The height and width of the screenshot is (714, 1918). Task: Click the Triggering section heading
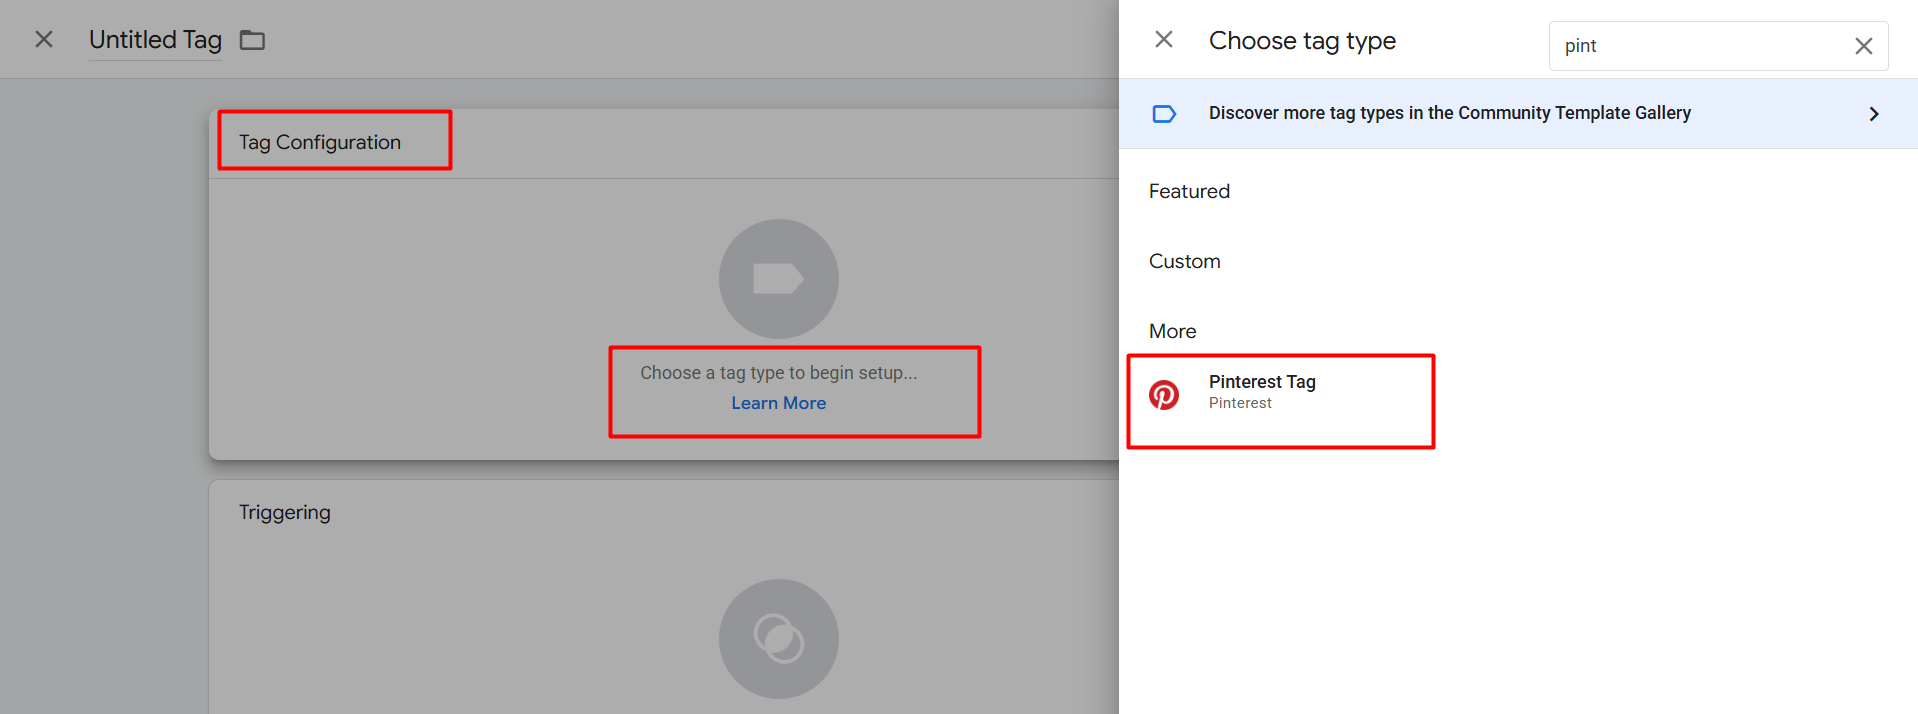(x=284, y=512)
